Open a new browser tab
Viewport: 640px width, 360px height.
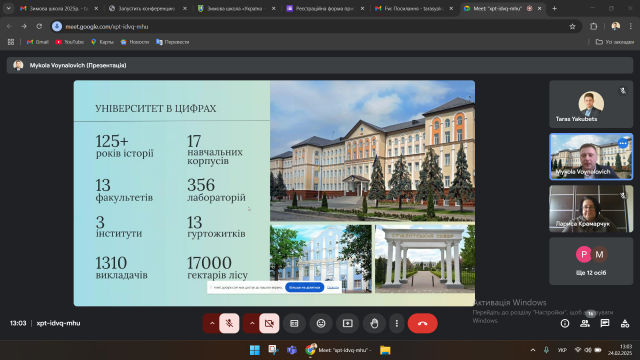pyautogui.click(x=554, y=8)
